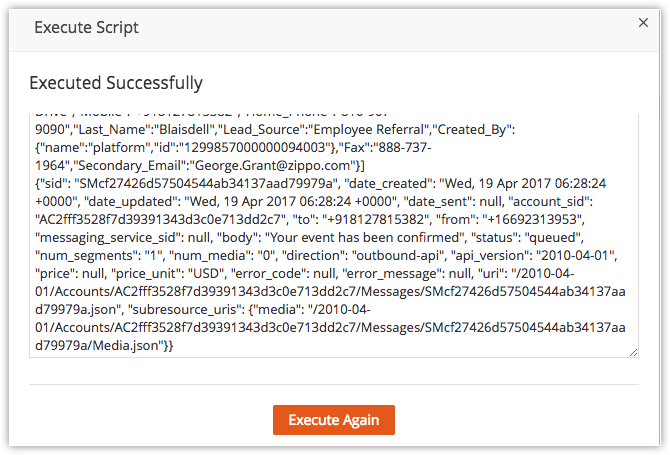Click the "Your event has been confirmed" body text
Image resolution: width=670 pixels, height=455 pixels.
(x=365, y=237)
